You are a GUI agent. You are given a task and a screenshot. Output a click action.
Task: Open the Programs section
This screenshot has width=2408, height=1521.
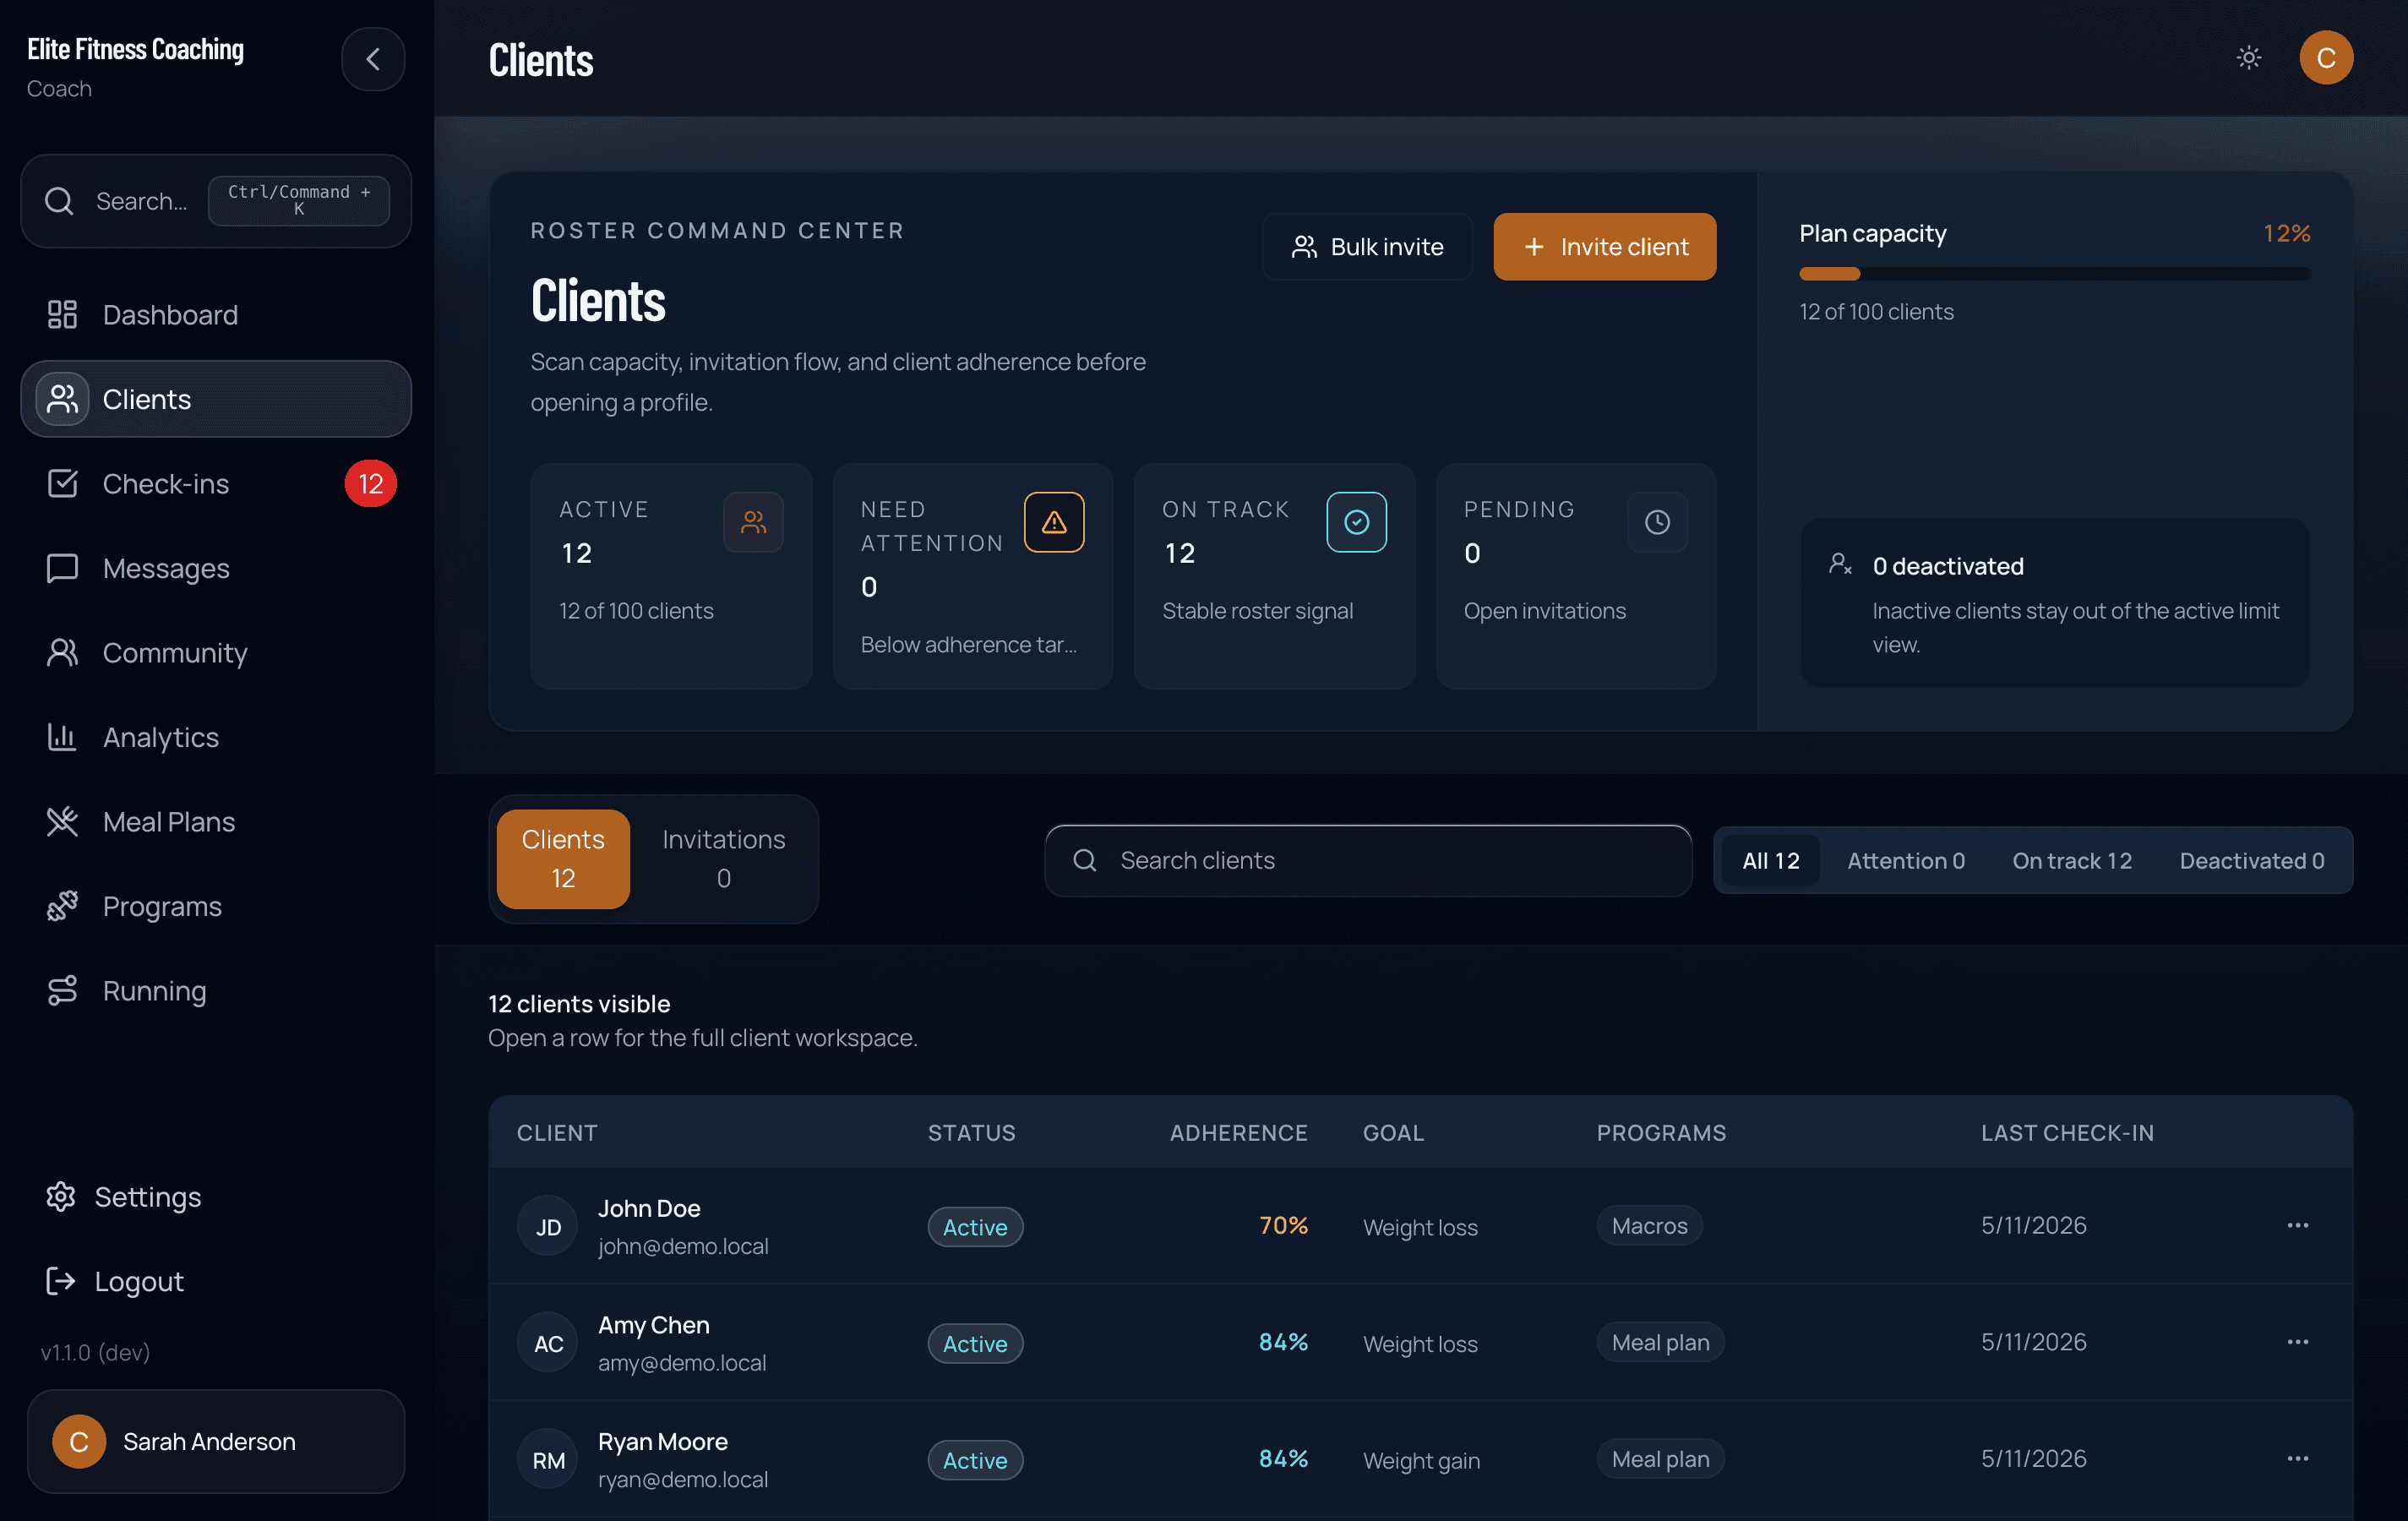(x=216, y=906)
